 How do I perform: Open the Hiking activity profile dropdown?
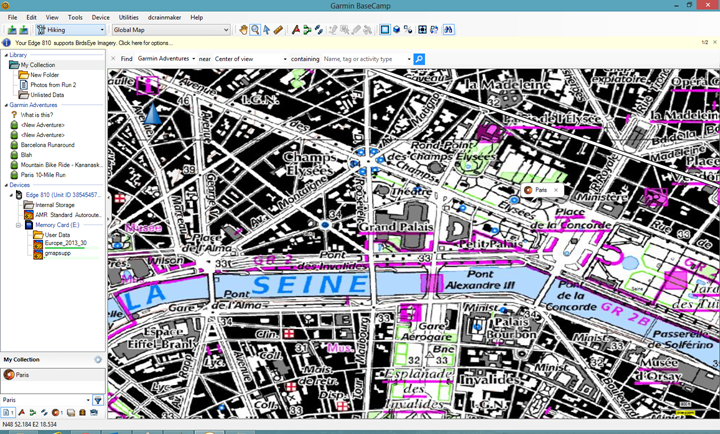tap(71, 30)
